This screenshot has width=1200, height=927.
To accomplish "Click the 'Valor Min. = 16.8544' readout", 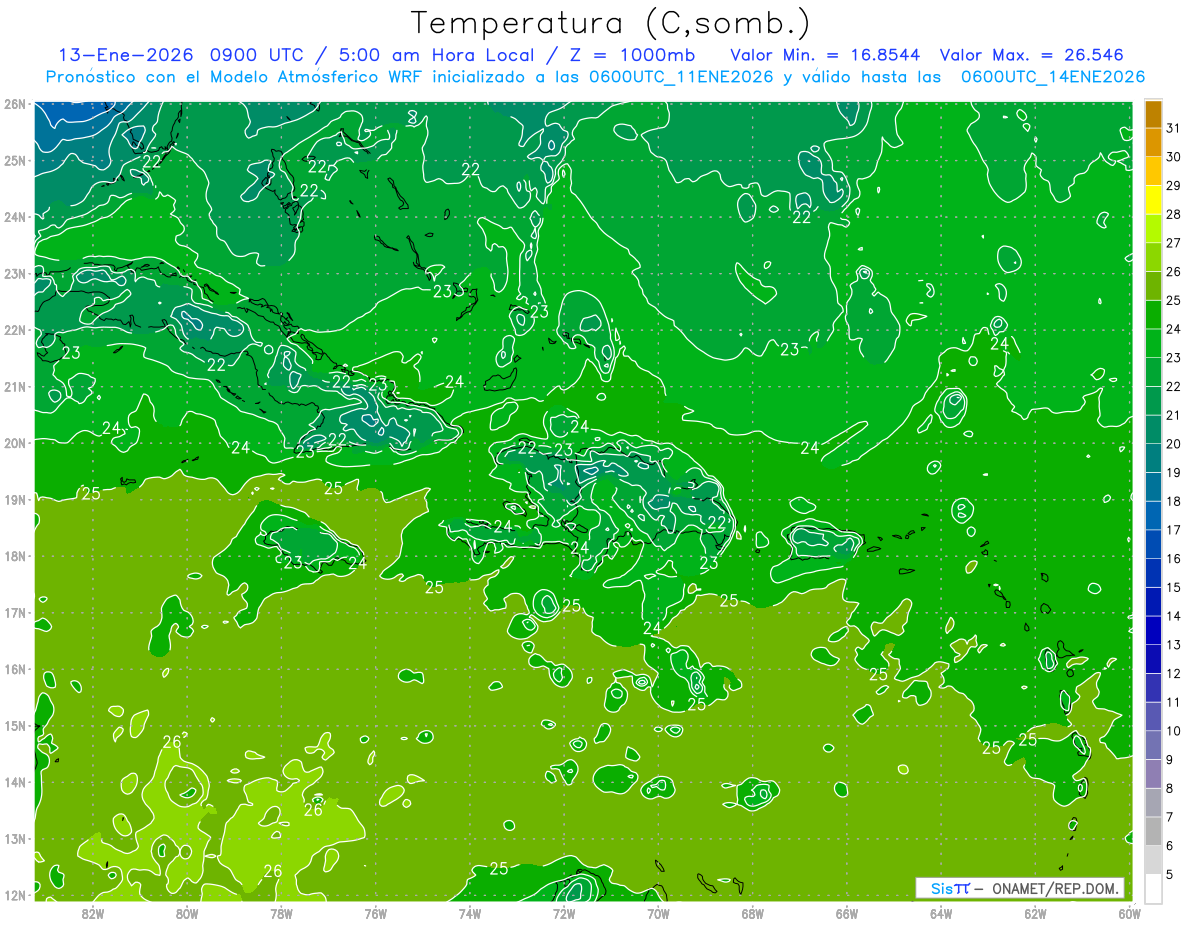I will 825,55.
